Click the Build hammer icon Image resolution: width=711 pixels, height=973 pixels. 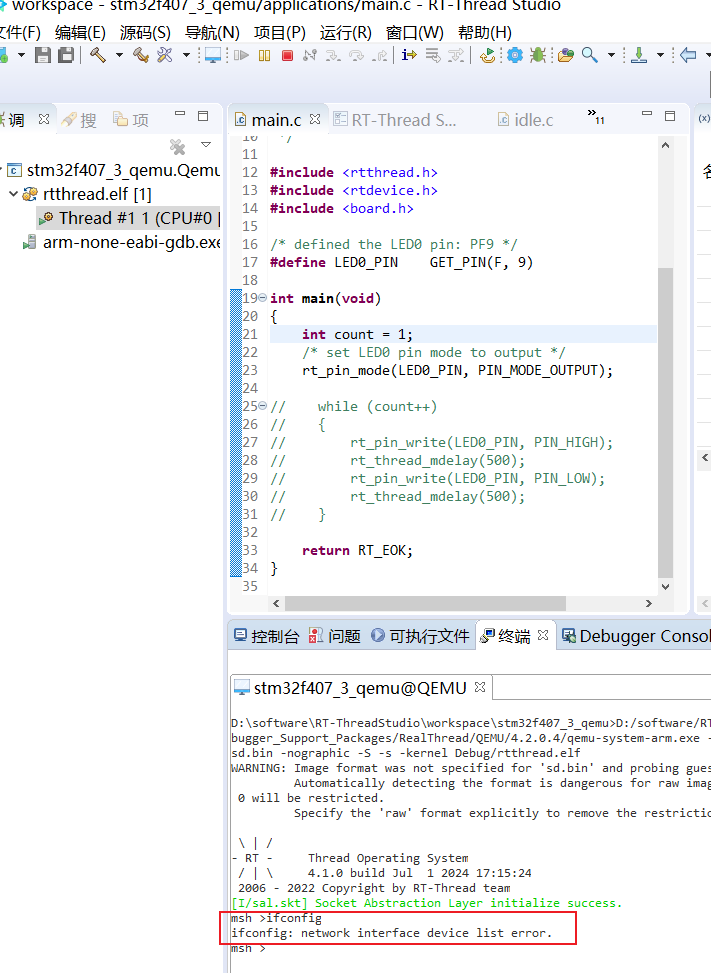[97, 55]
